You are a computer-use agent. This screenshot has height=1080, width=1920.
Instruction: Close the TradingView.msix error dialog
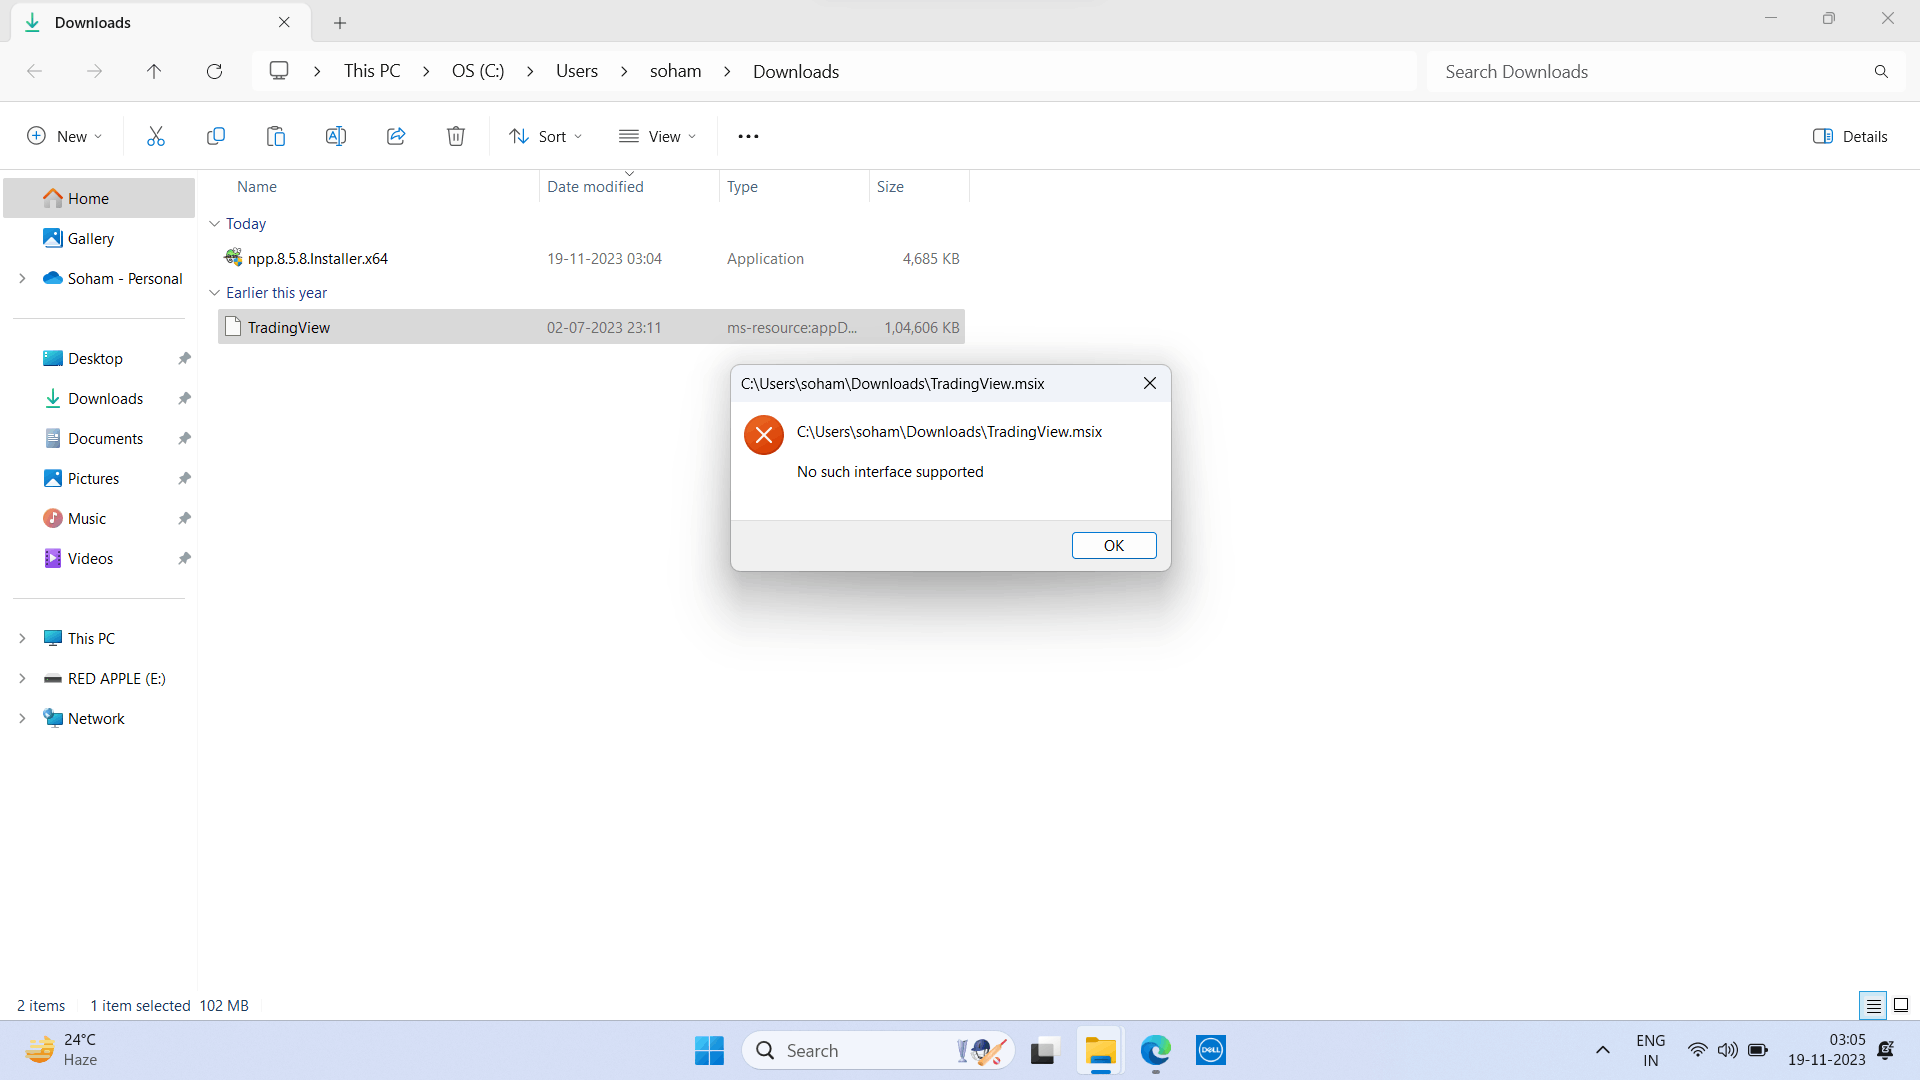point(1150,383)
